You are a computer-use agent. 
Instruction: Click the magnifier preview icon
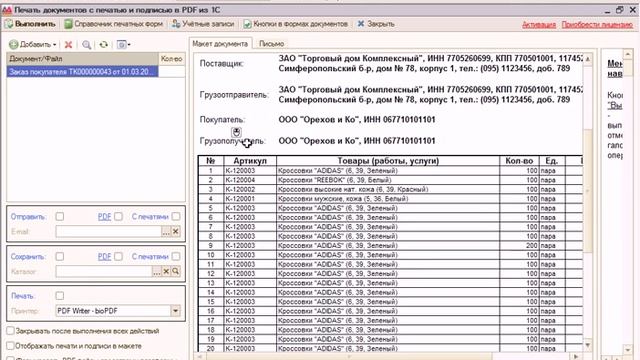(x=87, y=44)
